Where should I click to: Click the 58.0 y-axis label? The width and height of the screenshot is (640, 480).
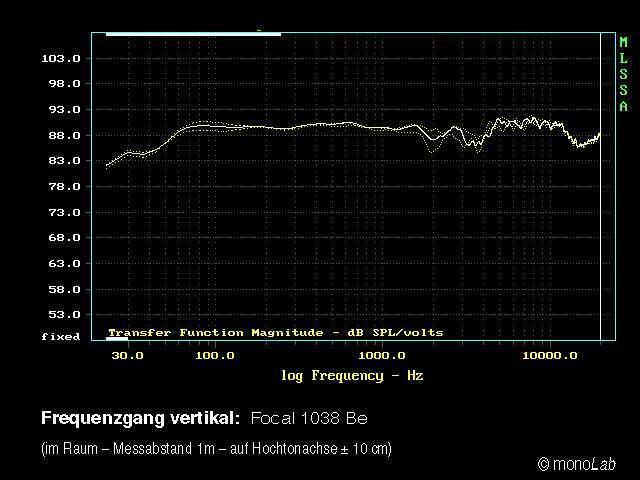coord(64,289)
